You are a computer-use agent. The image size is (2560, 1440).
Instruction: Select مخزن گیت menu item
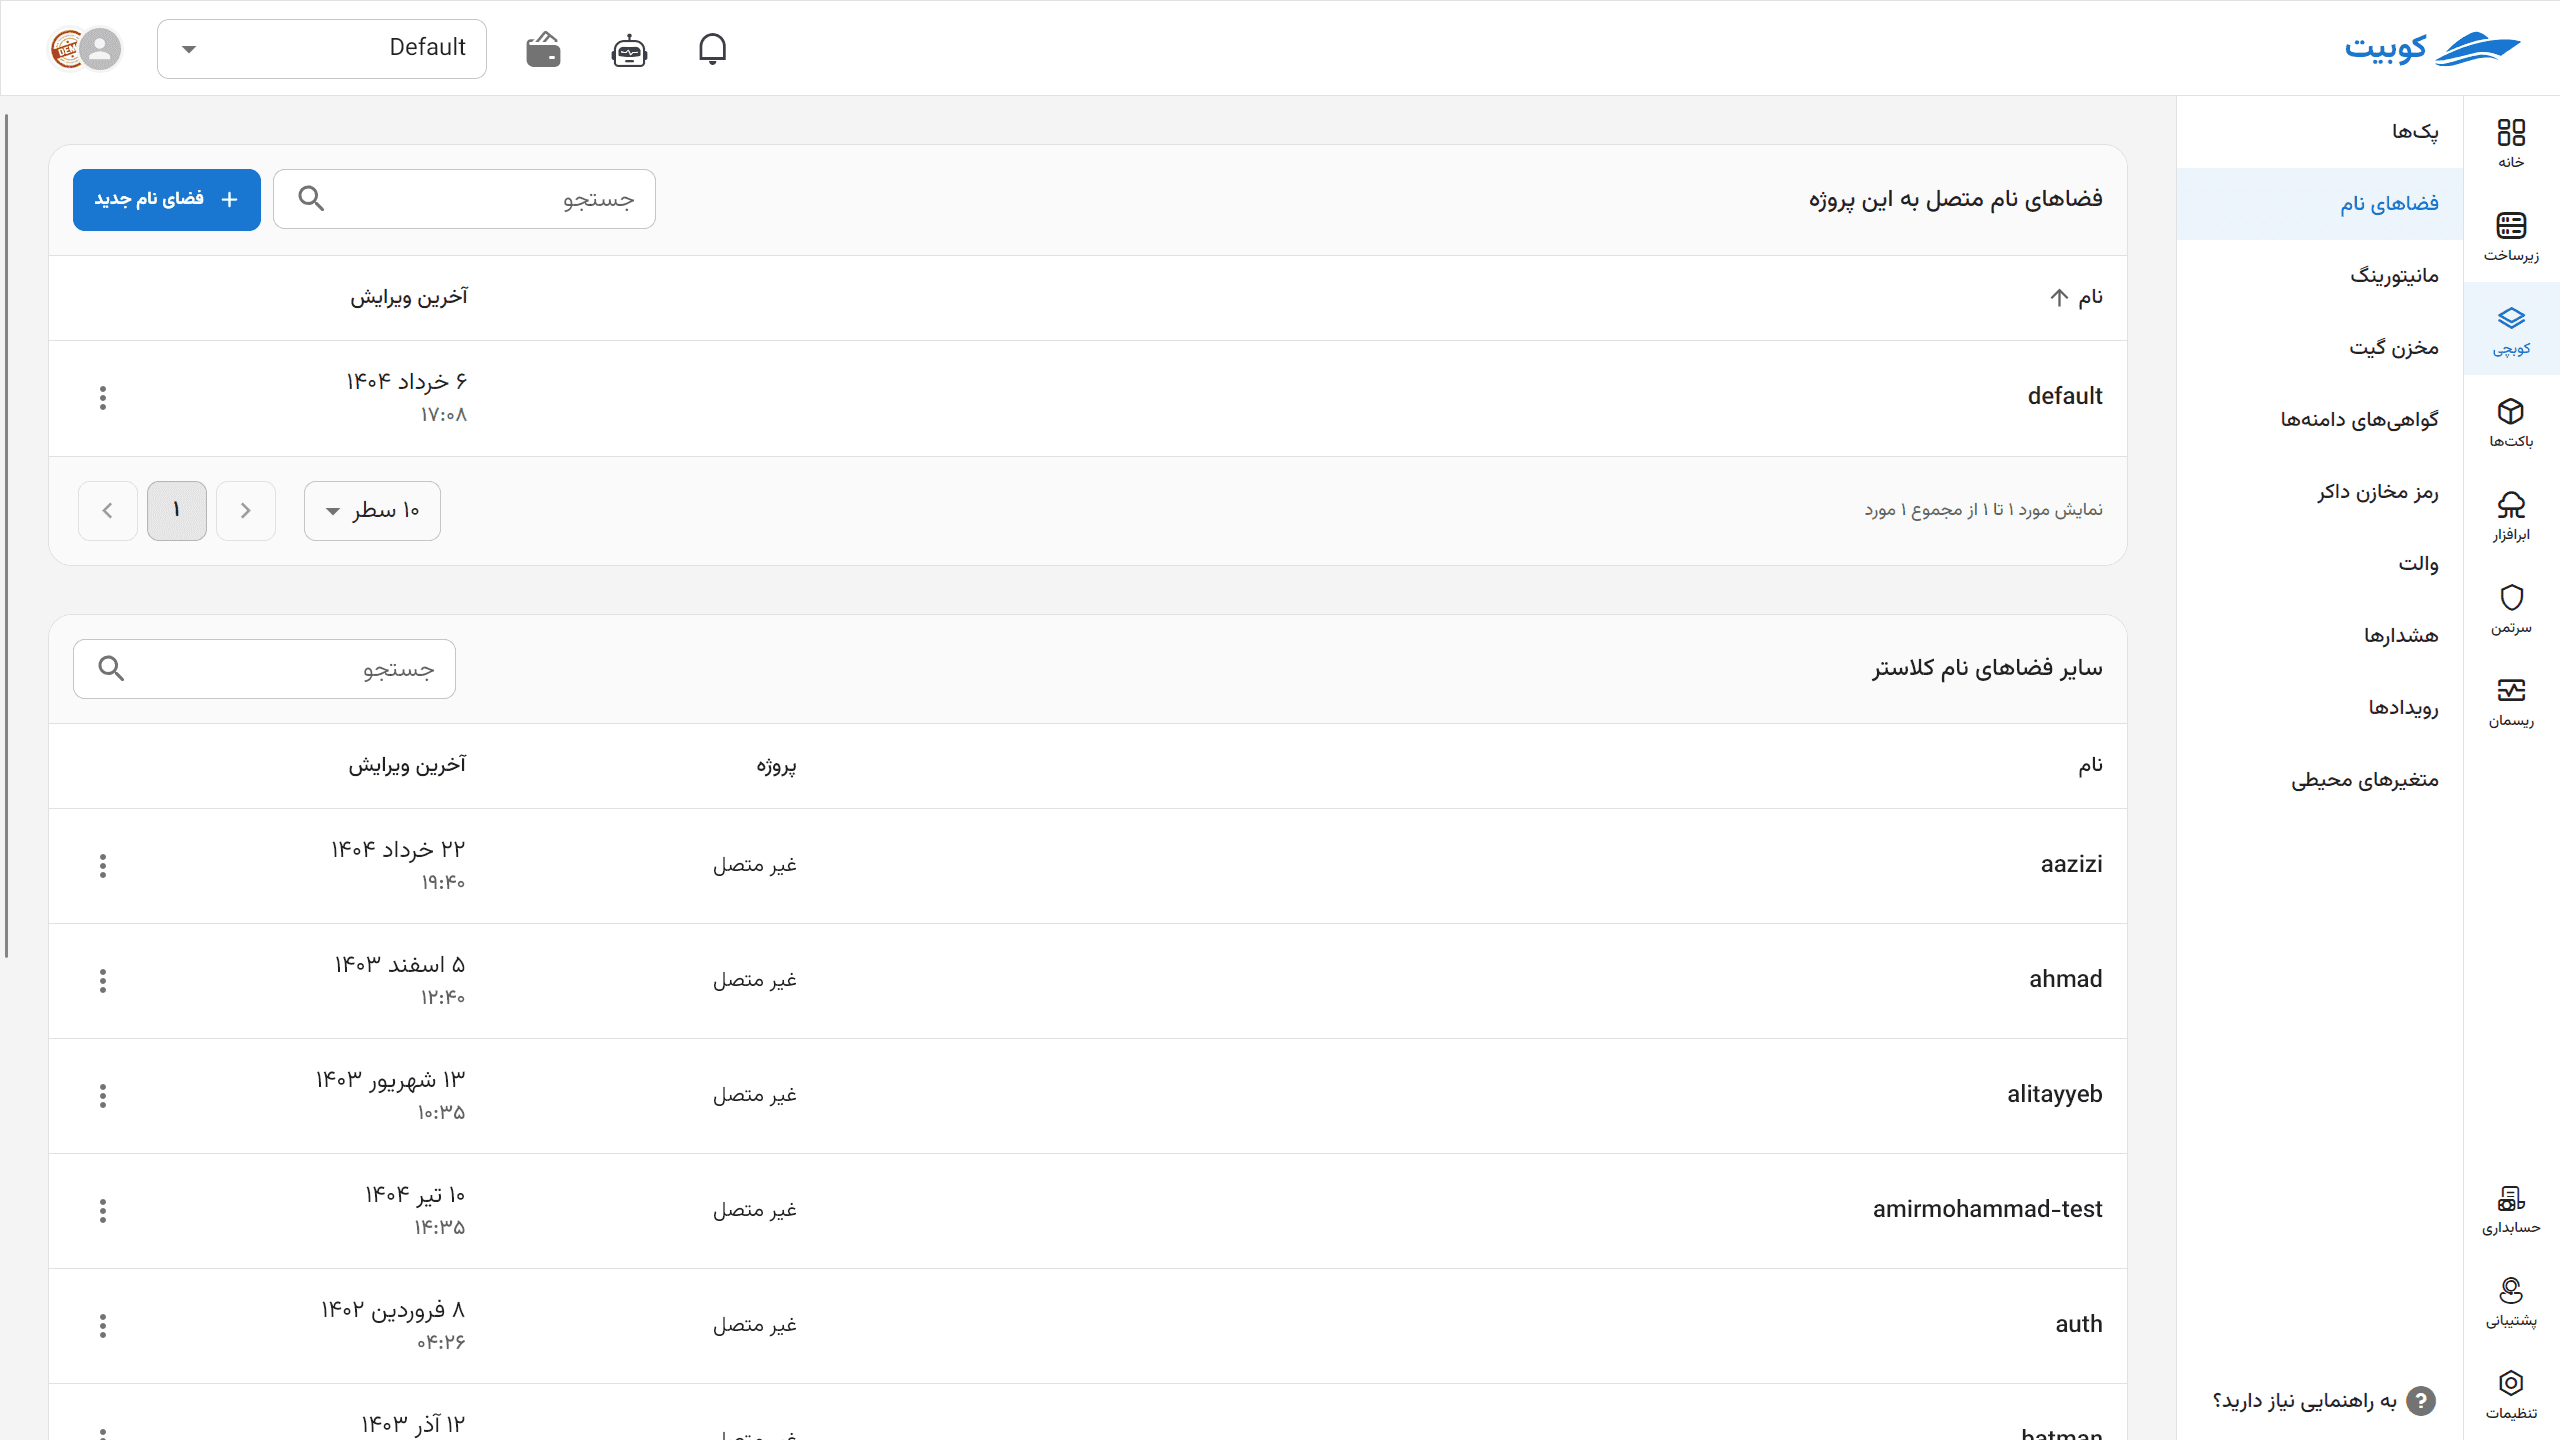coord(2320,348)
